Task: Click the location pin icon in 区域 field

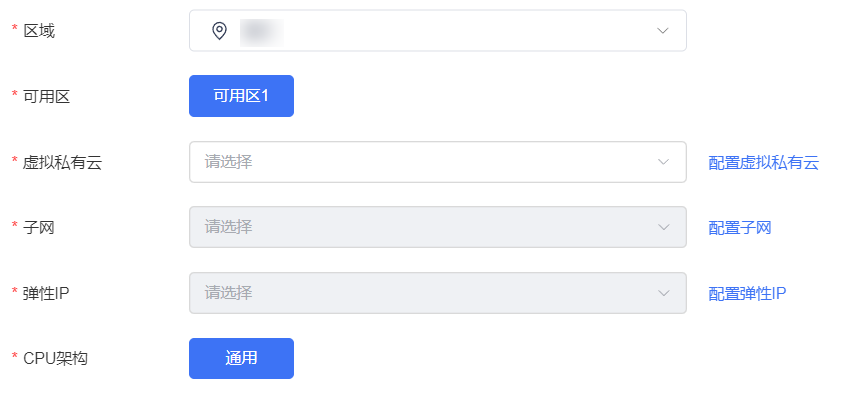Action: tap(219, 31)
